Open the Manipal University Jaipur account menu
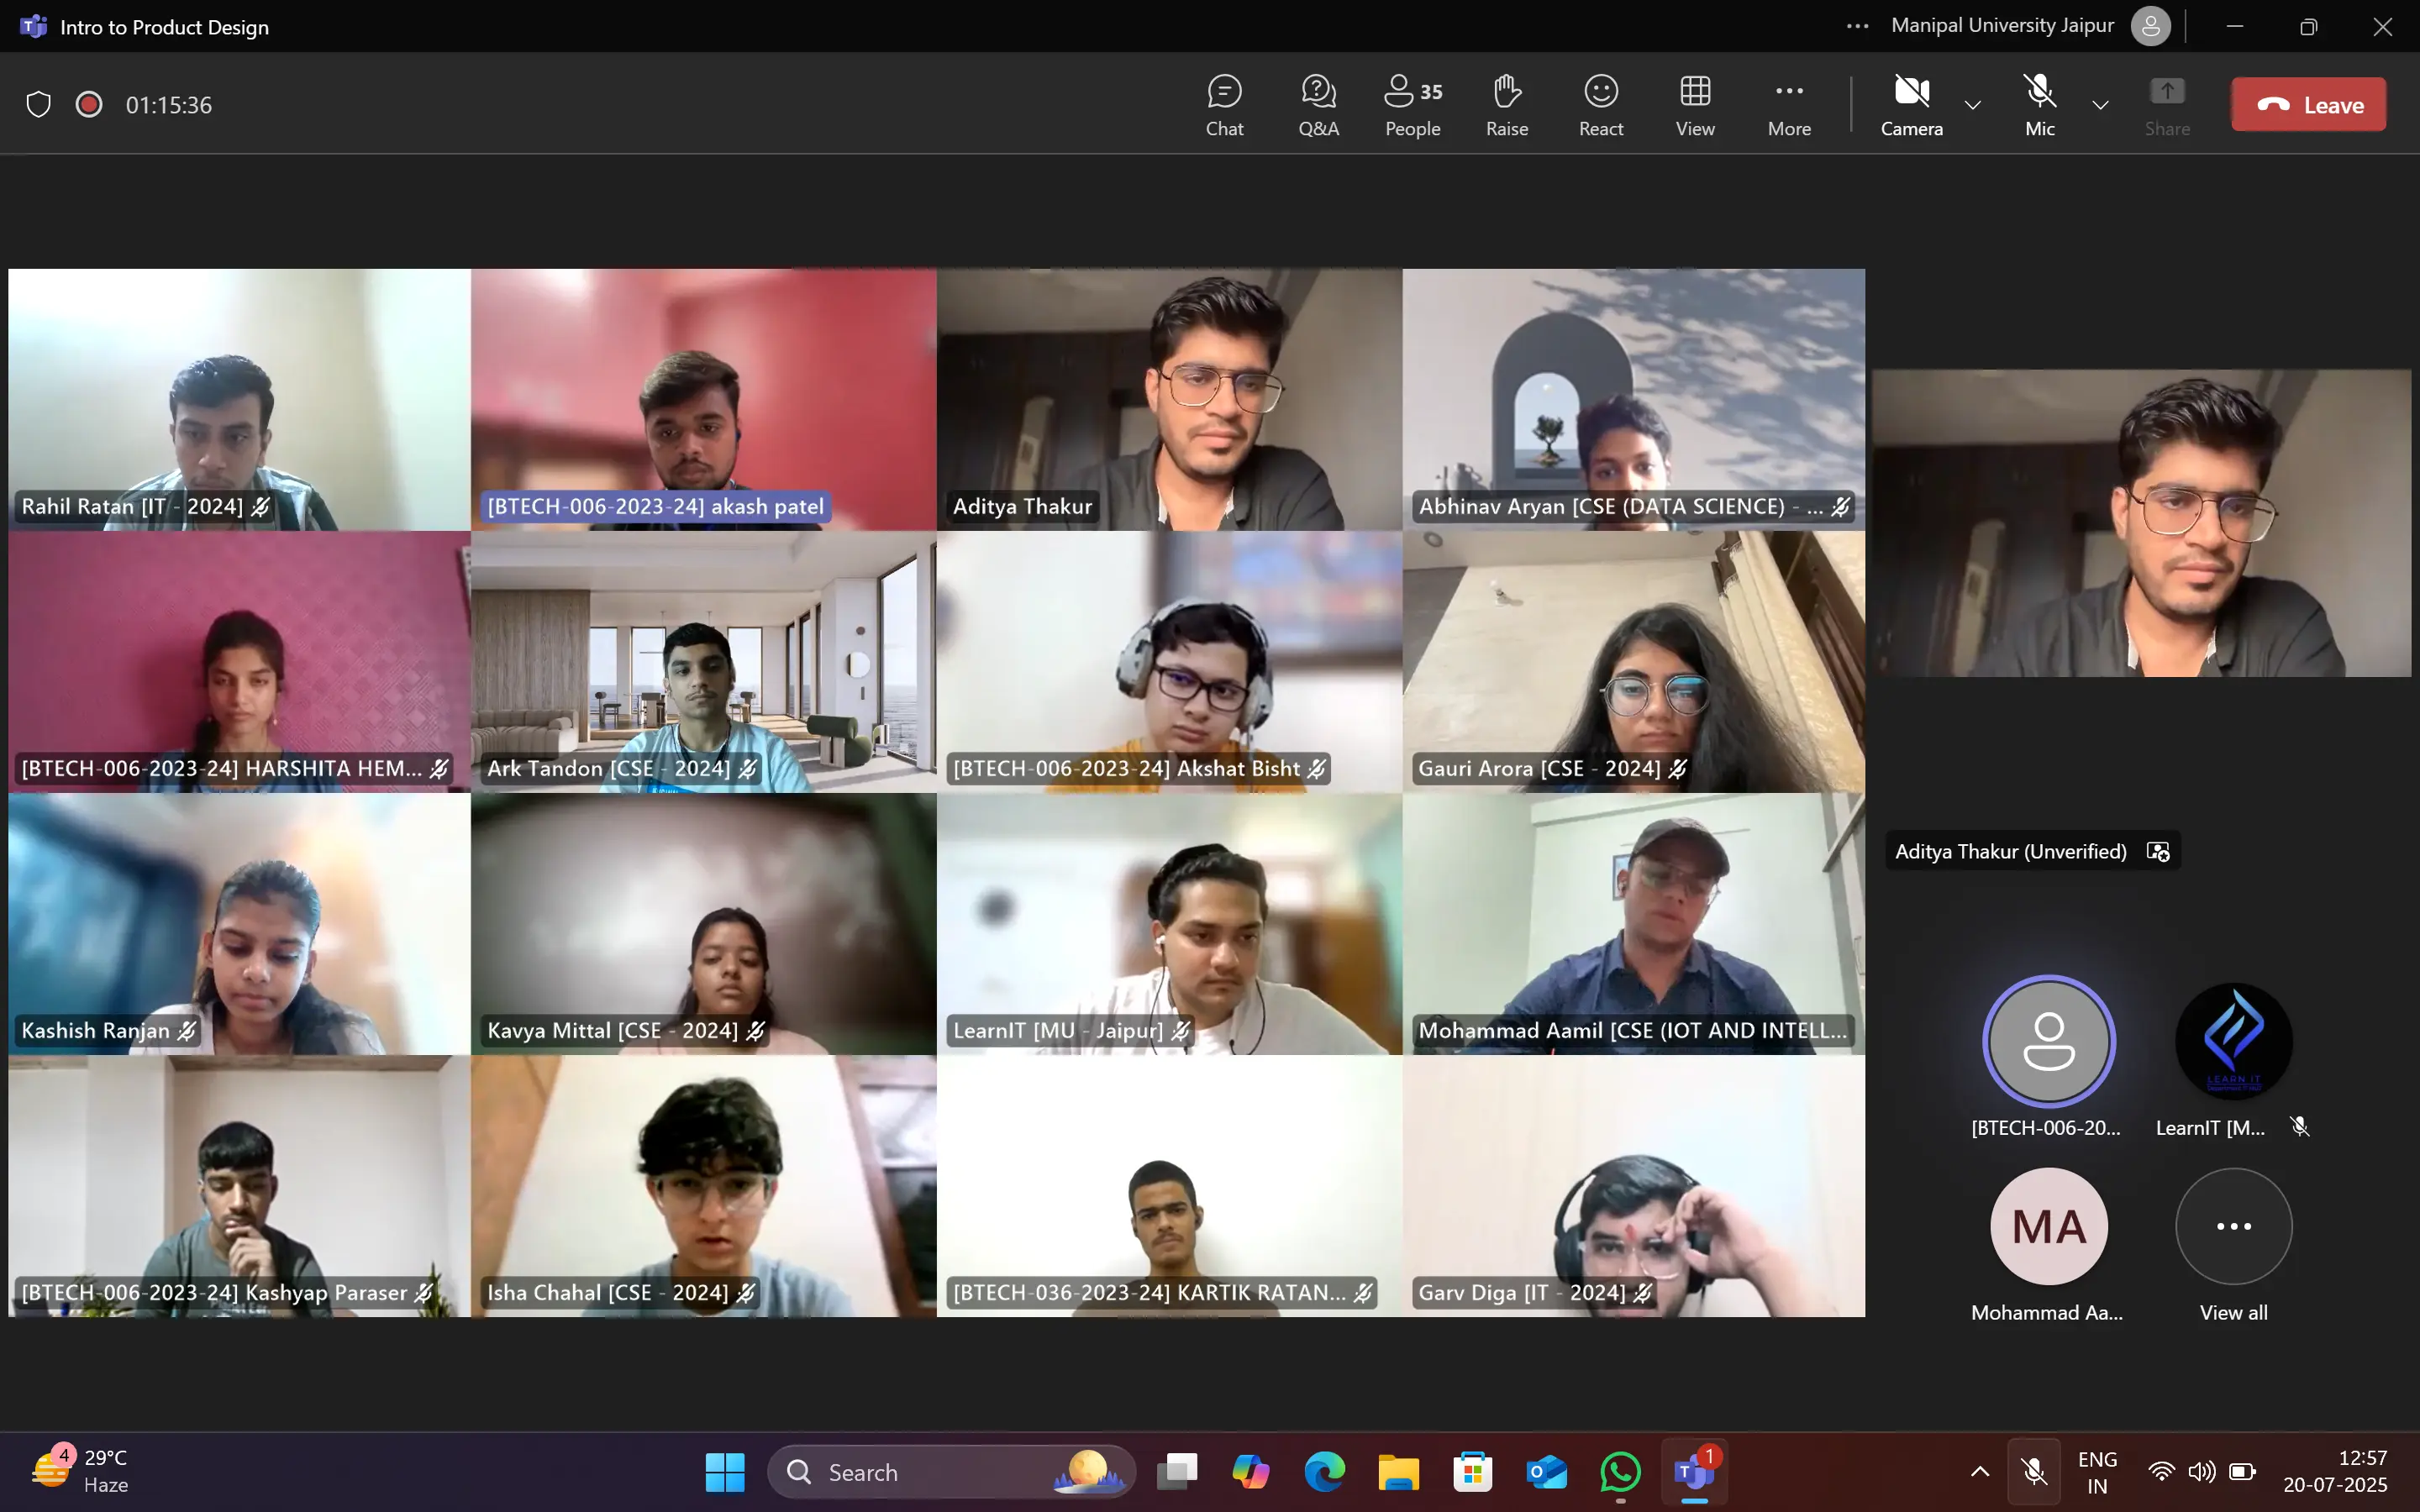This screenshot has height=1512, width=2420. 2150,25
